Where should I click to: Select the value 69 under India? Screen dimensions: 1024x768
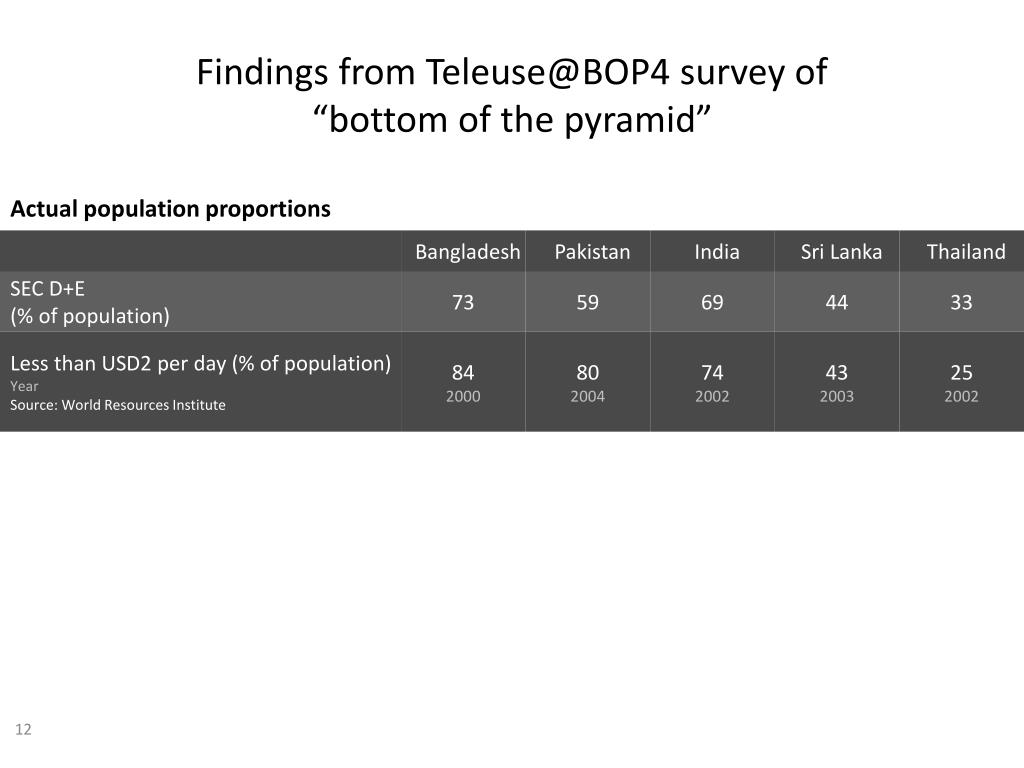pyautogui.click(x=712, y=302)
